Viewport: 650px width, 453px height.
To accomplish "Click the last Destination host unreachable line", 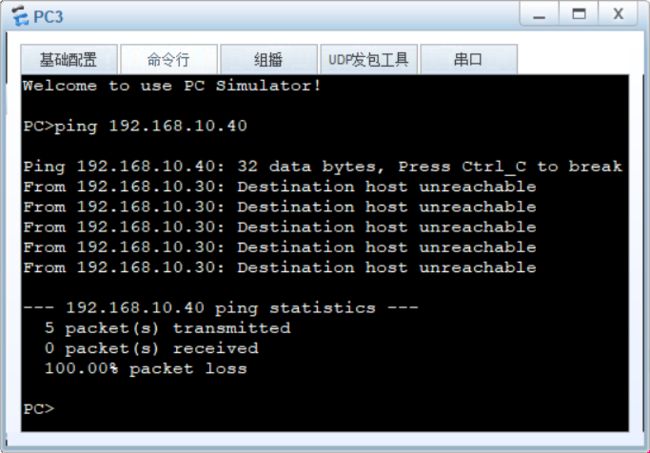I will coord(280,268).
